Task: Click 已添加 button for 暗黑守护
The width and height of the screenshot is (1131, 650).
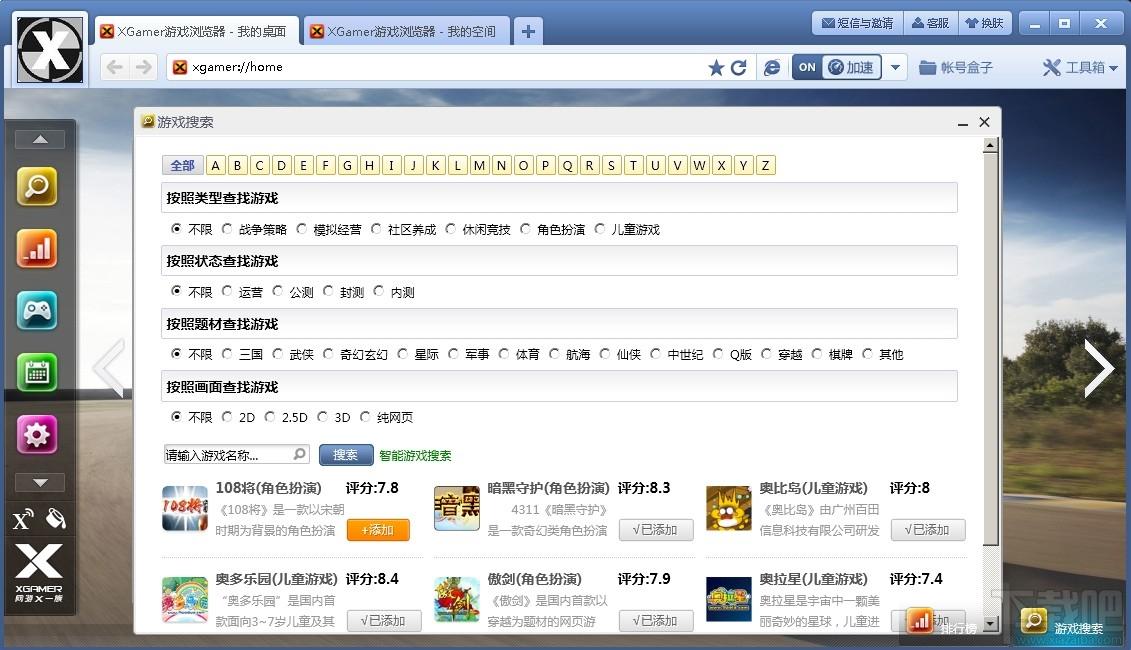Action: pyautogui.click(x=656, y=530)
